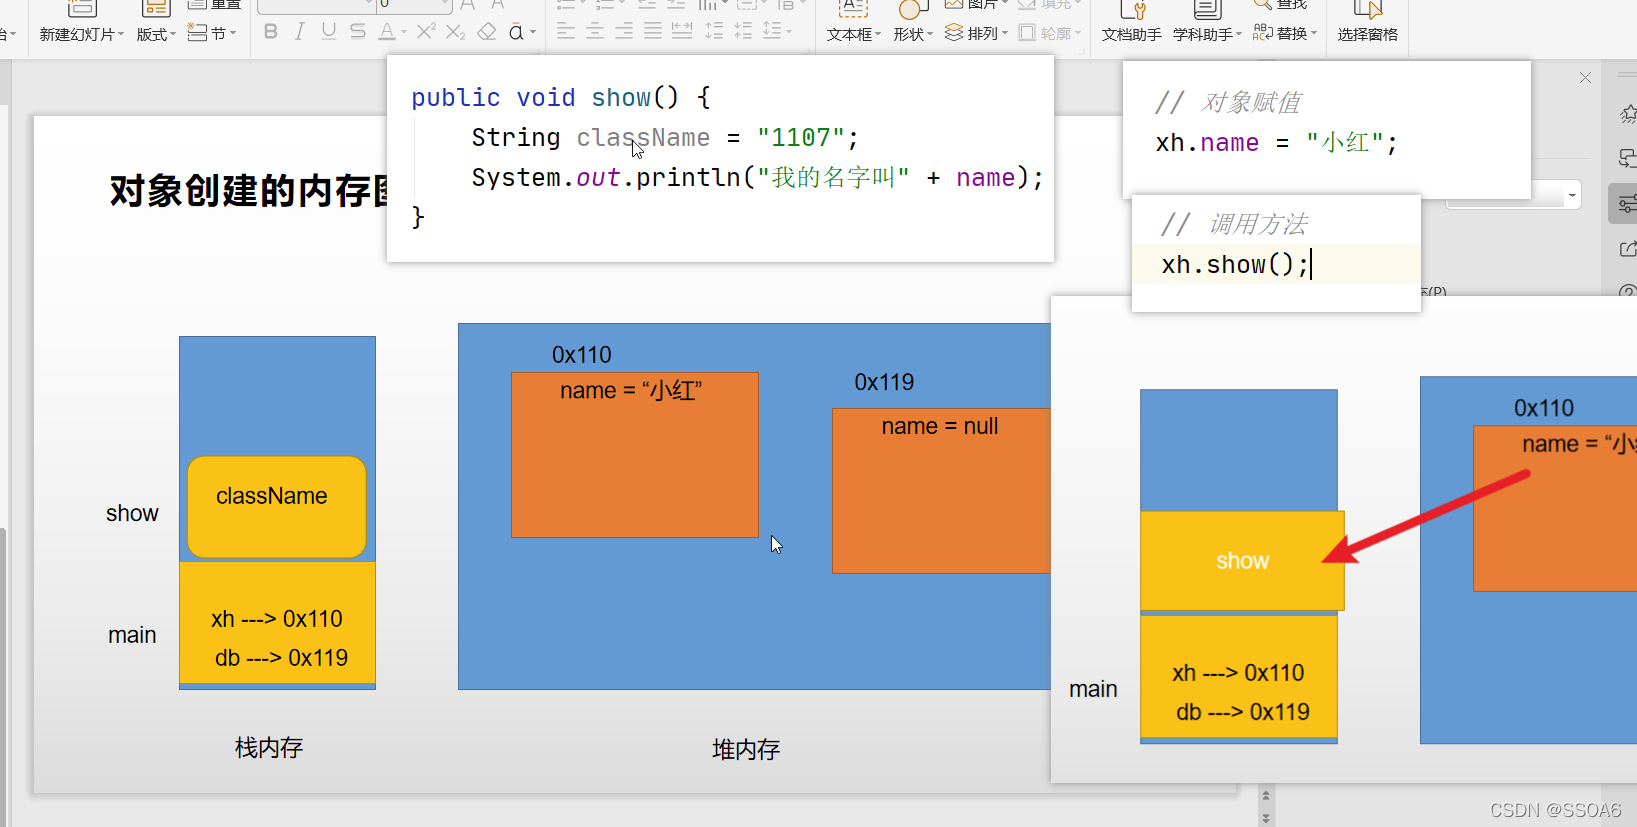Click the 'main' stack frame label left
1637x827 pixels.
tap(132, 635)
